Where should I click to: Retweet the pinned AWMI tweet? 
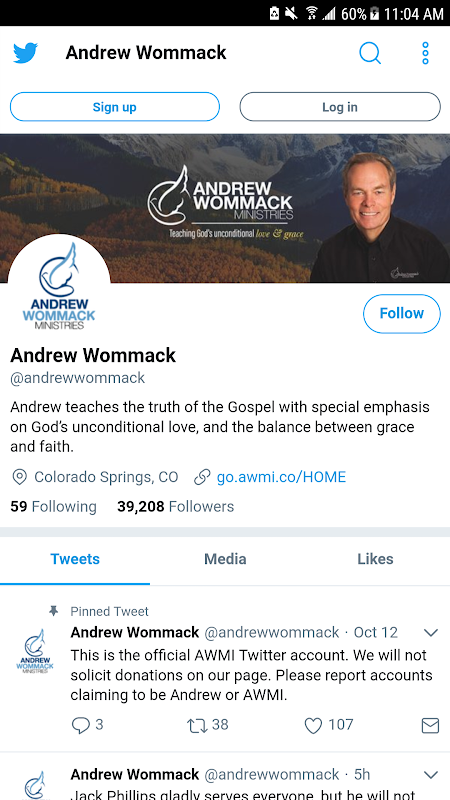click(197, 725)
